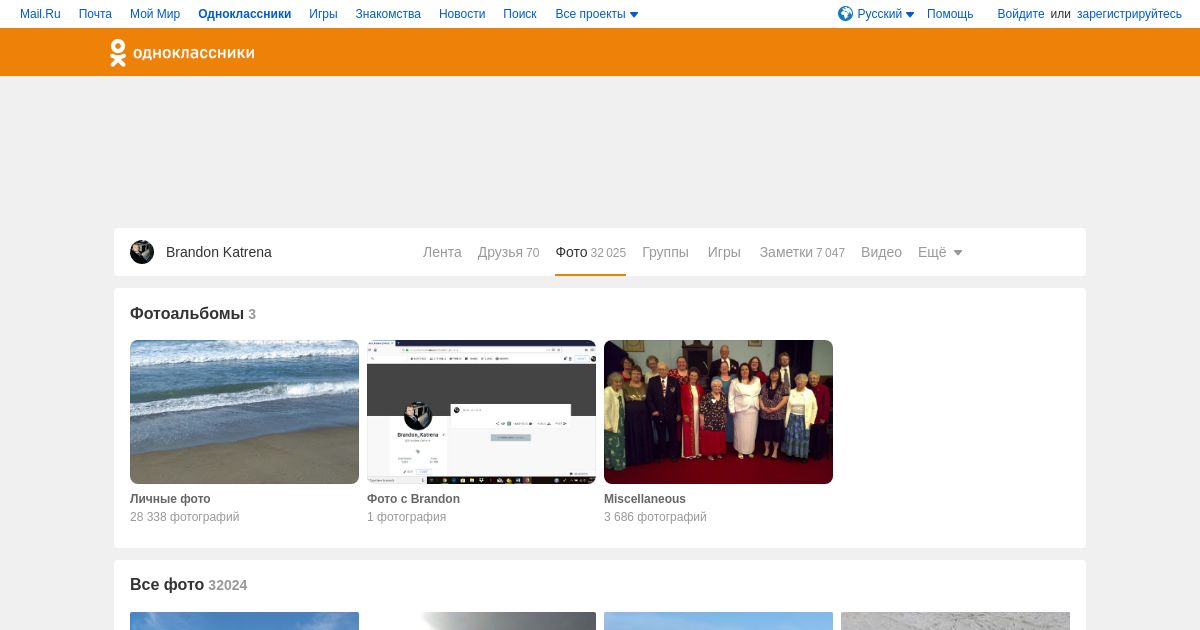This screenshot has height=630, width=1200.
Task: Click the Brandon Katrena profile name
Action: pos(219,252)
